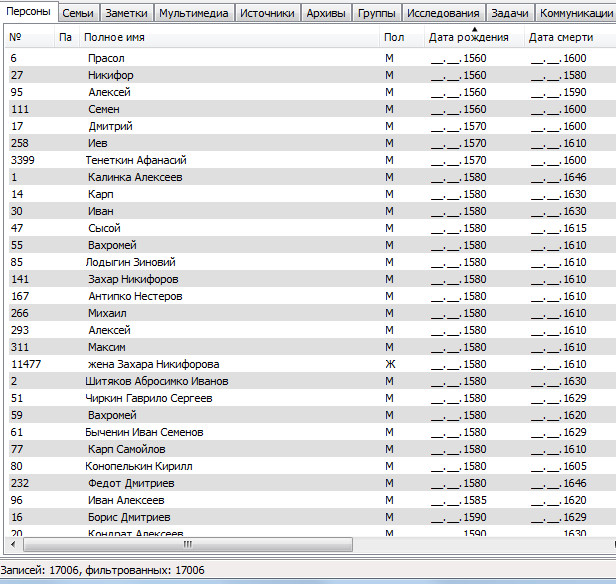Screen dimensions: 616x584
Task: Select the Конопелькин Кирилл row
Action: coord(310,467)
